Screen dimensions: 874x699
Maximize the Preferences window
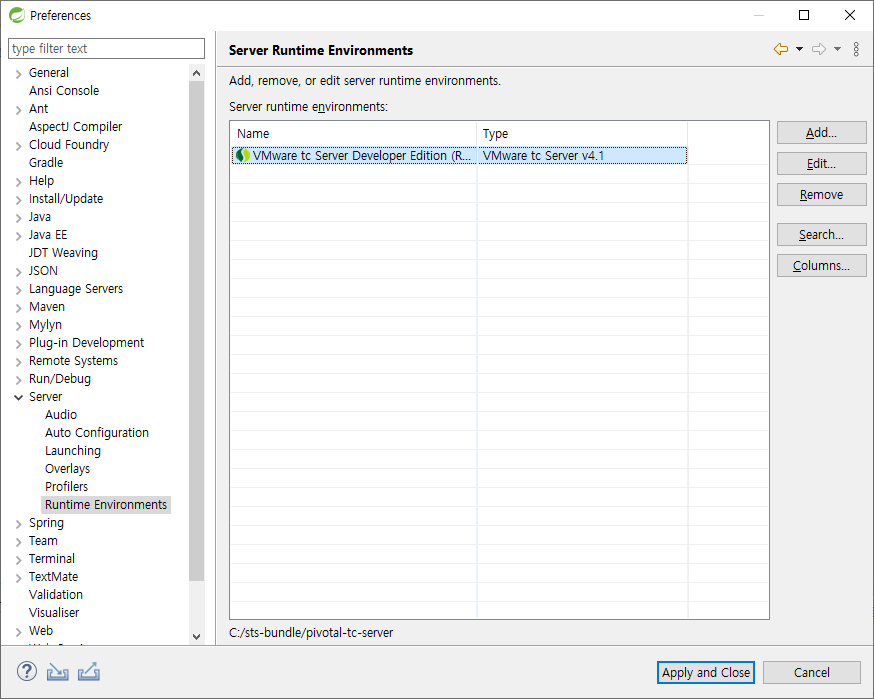pyautogui.click(x=804, y=15)
